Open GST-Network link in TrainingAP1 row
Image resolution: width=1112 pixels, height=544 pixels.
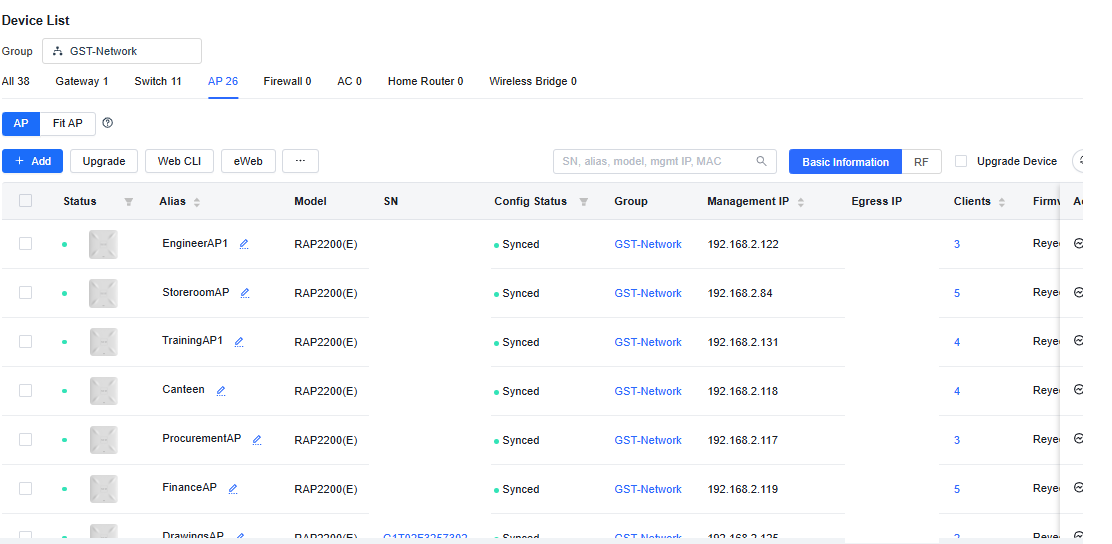click(x=648, y=342)
